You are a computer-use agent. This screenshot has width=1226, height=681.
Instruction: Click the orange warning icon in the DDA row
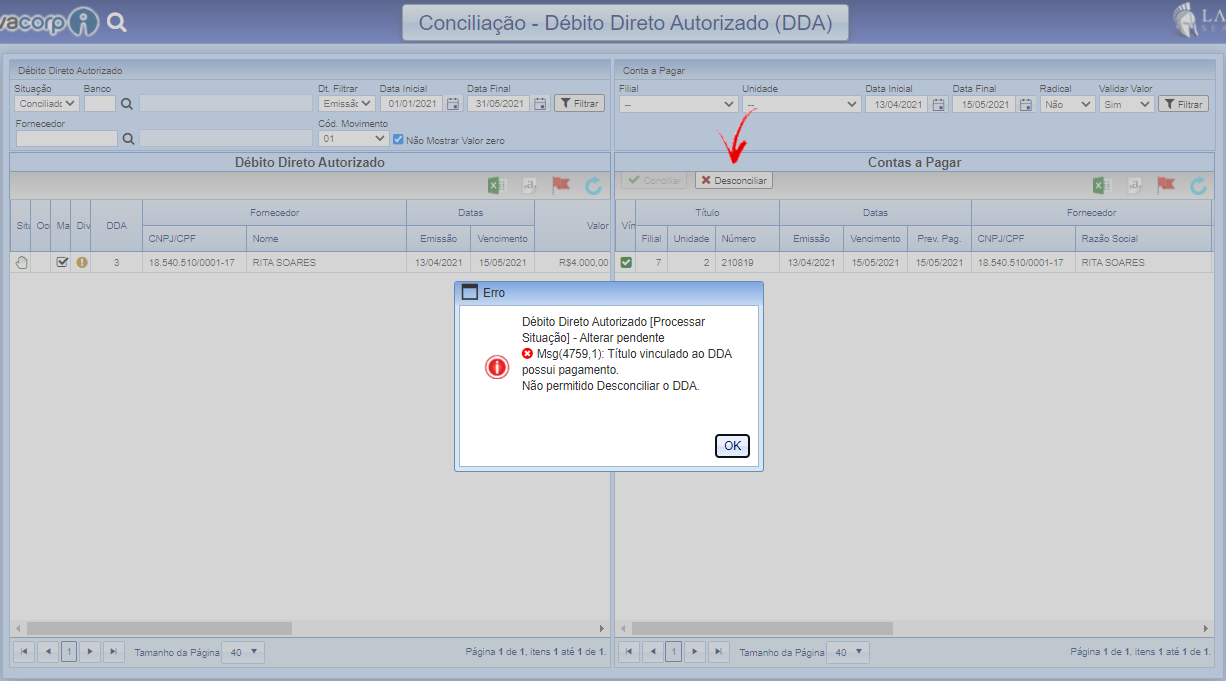82,262
